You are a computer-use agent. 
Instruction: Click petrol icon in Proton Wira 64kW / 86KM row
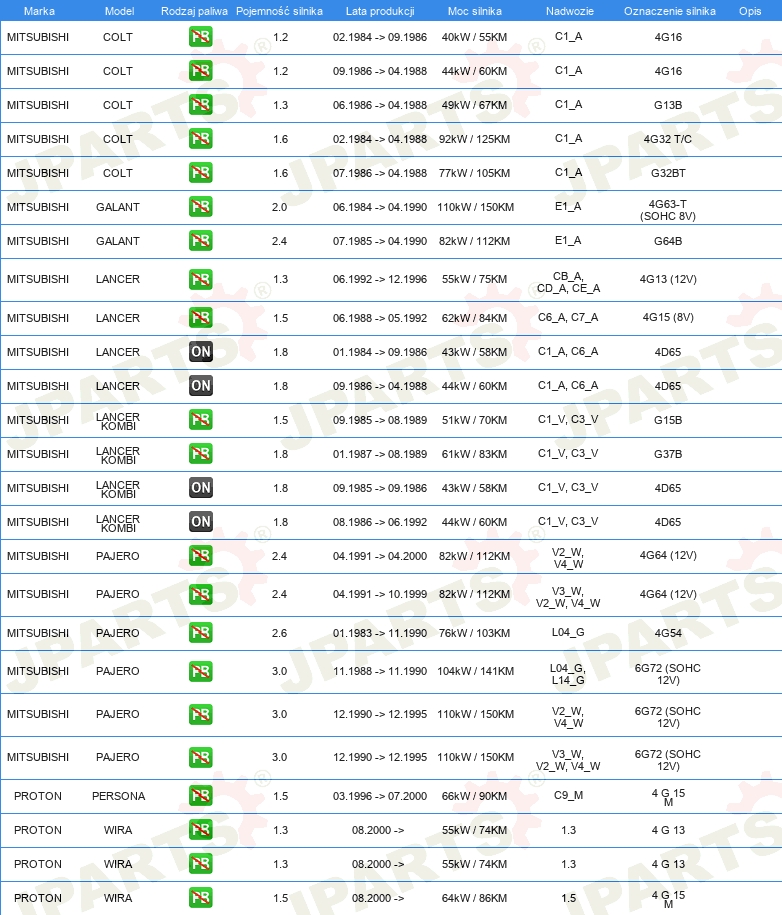coord(200,897)
